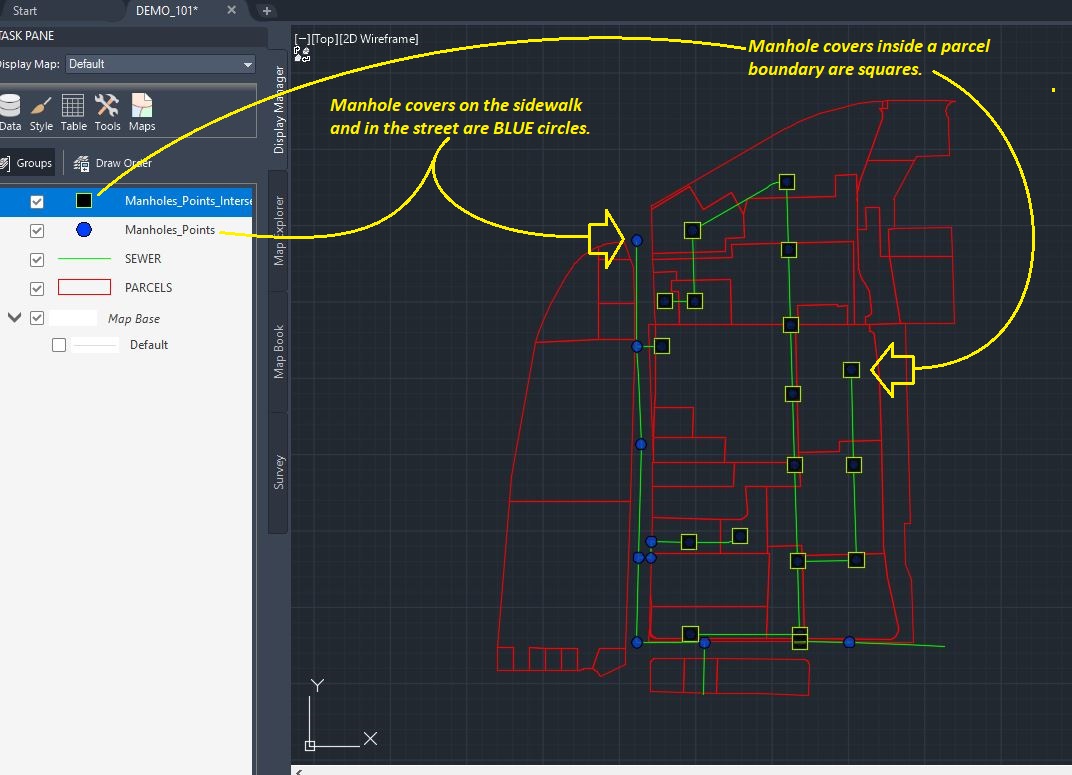Open a new drawing tab with plus
Viewport: 1072px width, 775px height.
[267, 11]
